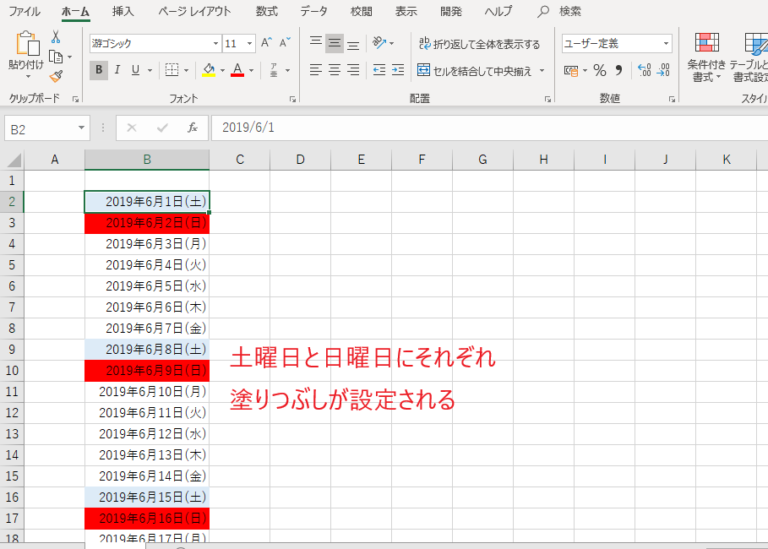
Task: Switch to the 表示 tab
Action: (x=406, y=11)
